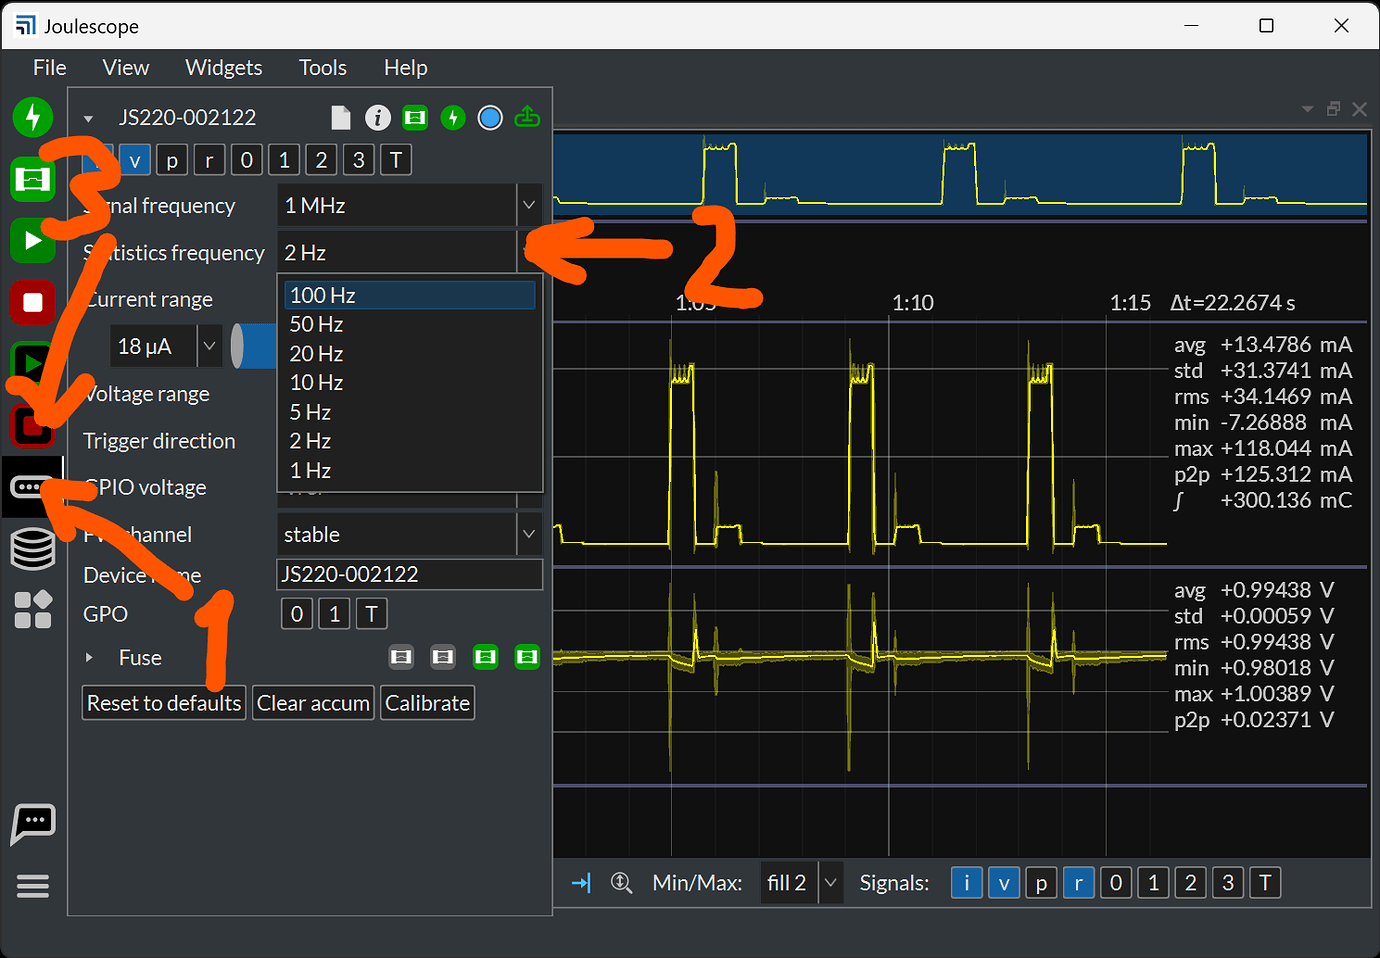This screenshot has width=1380, height=958.
Task: Toggle the p signal in device panel
Action: click(172, 160)
